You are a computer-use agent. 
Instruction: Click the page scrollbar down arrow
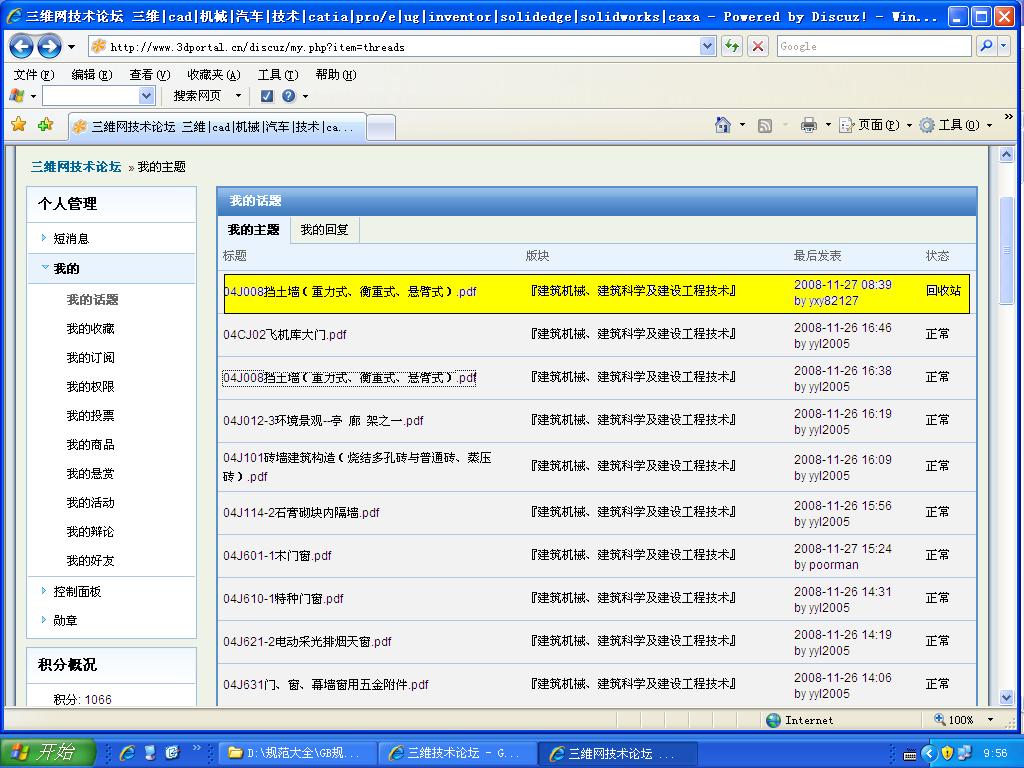point(1006,697)
